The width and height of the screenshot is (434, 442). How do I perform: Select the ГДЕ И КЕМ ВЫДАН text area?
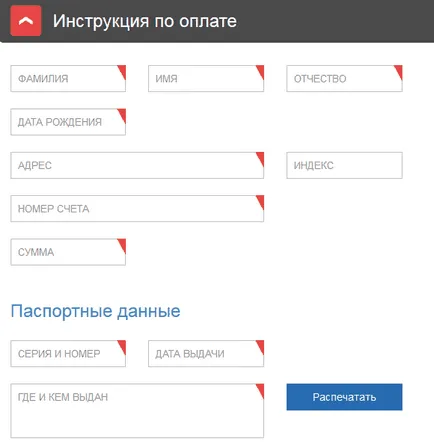click(x=137, y=411)
